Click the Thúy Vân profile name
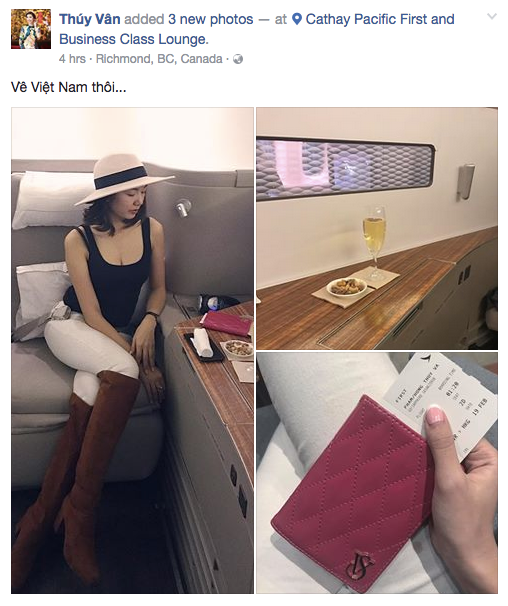This screenshot has height=606, width=508. [90, 19]
